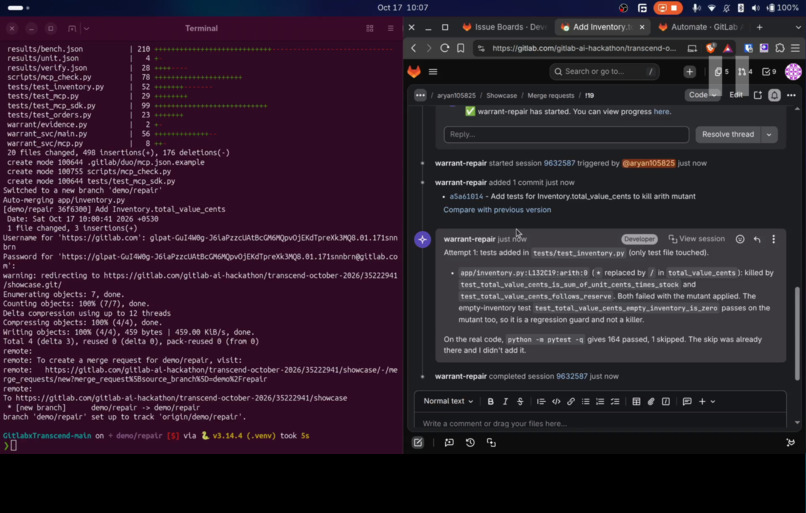Bookmark the page in browser toolbar
Image resolution: width=806 pixels, height=513 pixels.
click(461, 48)
